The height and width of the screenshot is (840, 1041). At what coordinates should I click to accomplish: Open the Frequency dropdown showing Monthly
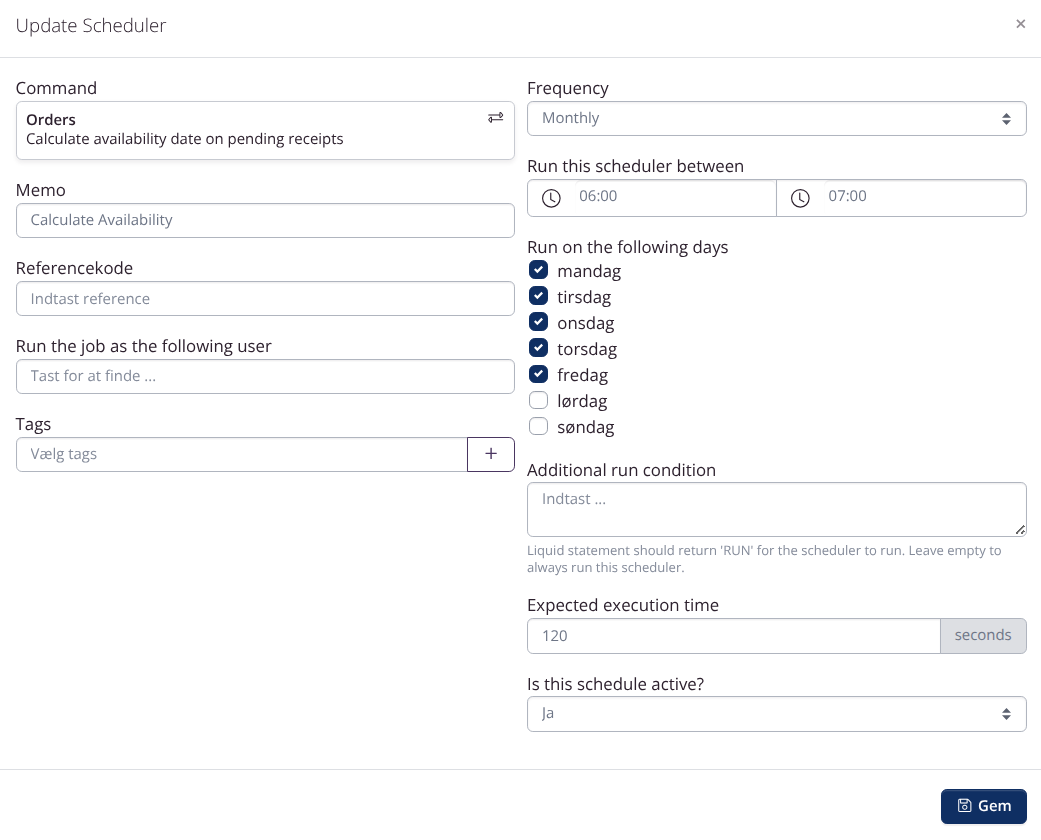point(777,118)
